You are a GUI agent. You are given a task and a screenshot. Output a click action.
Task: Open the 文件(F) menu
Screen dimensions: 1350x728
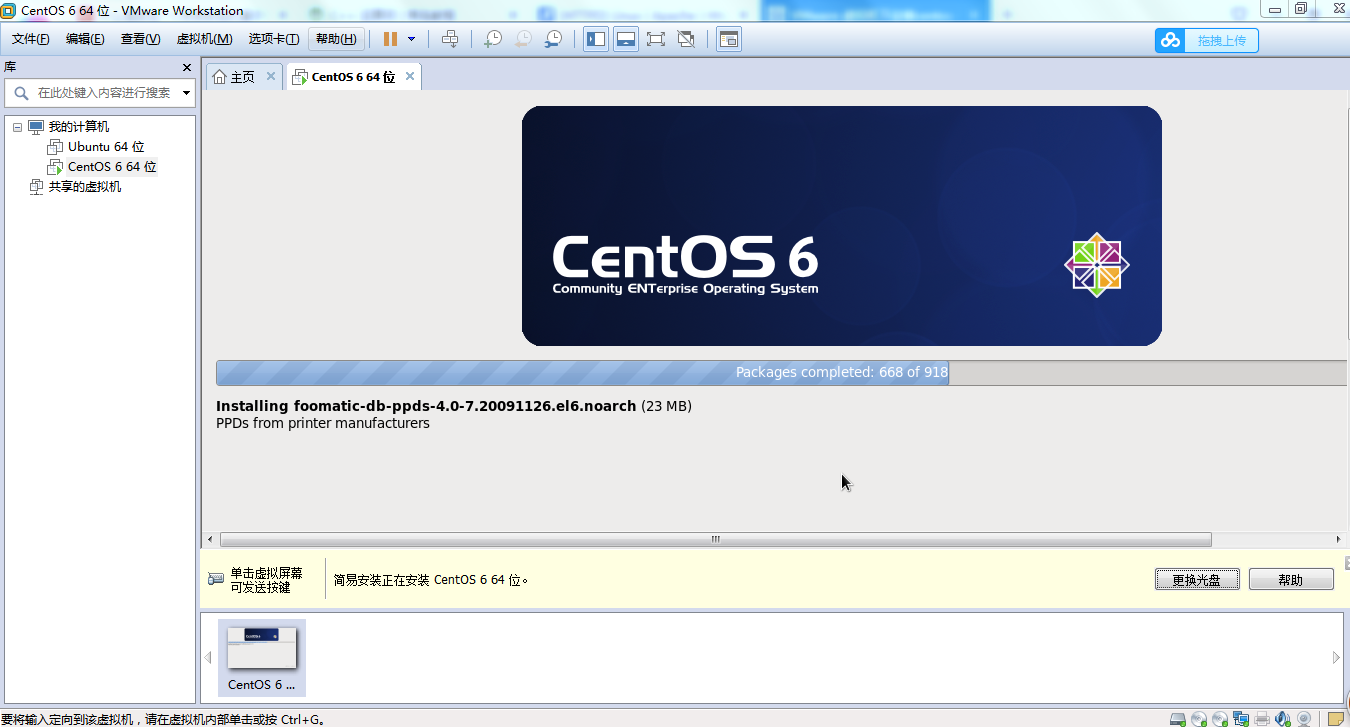tap(31, 39)
